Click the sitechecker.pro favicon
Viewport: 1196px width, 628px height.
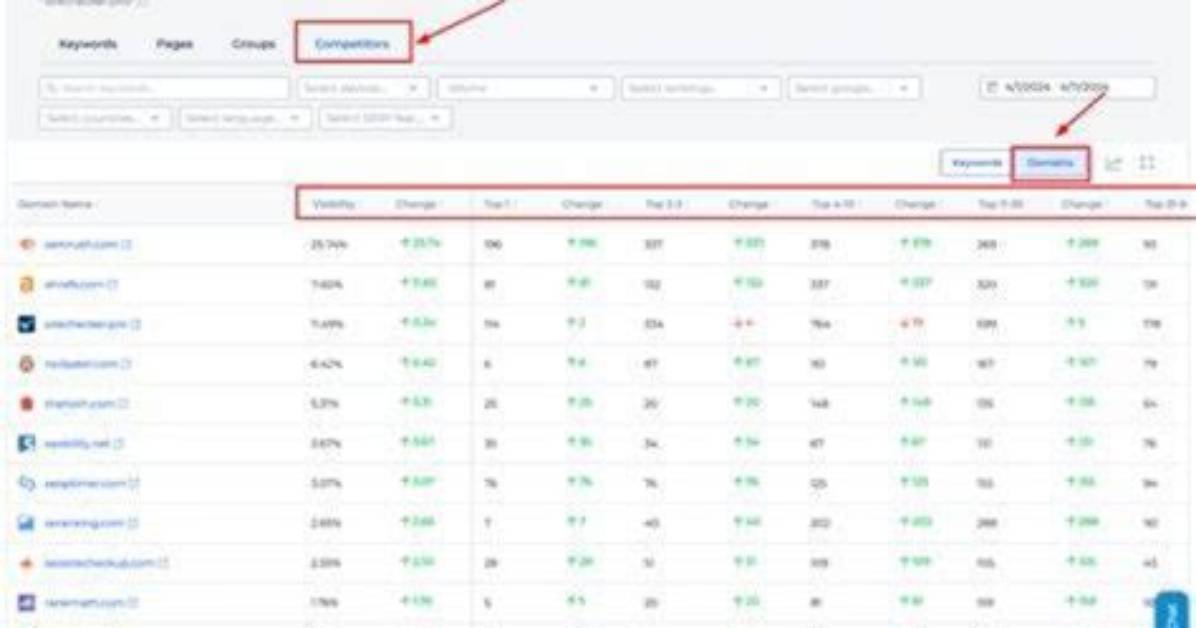click(27, 324)
